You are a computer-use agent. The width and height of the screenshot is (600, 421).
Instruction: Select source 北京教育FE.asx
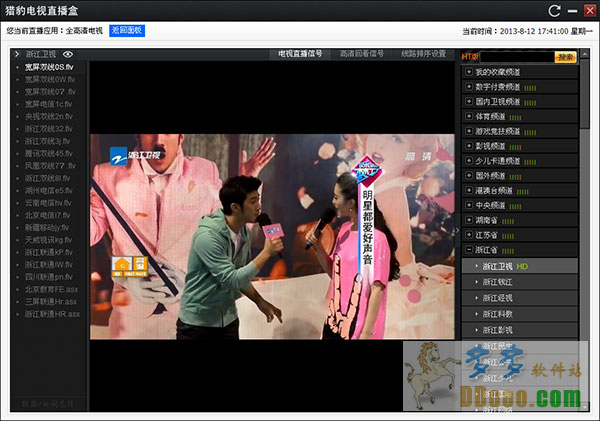pyautogui.click(x=49, y=289)
